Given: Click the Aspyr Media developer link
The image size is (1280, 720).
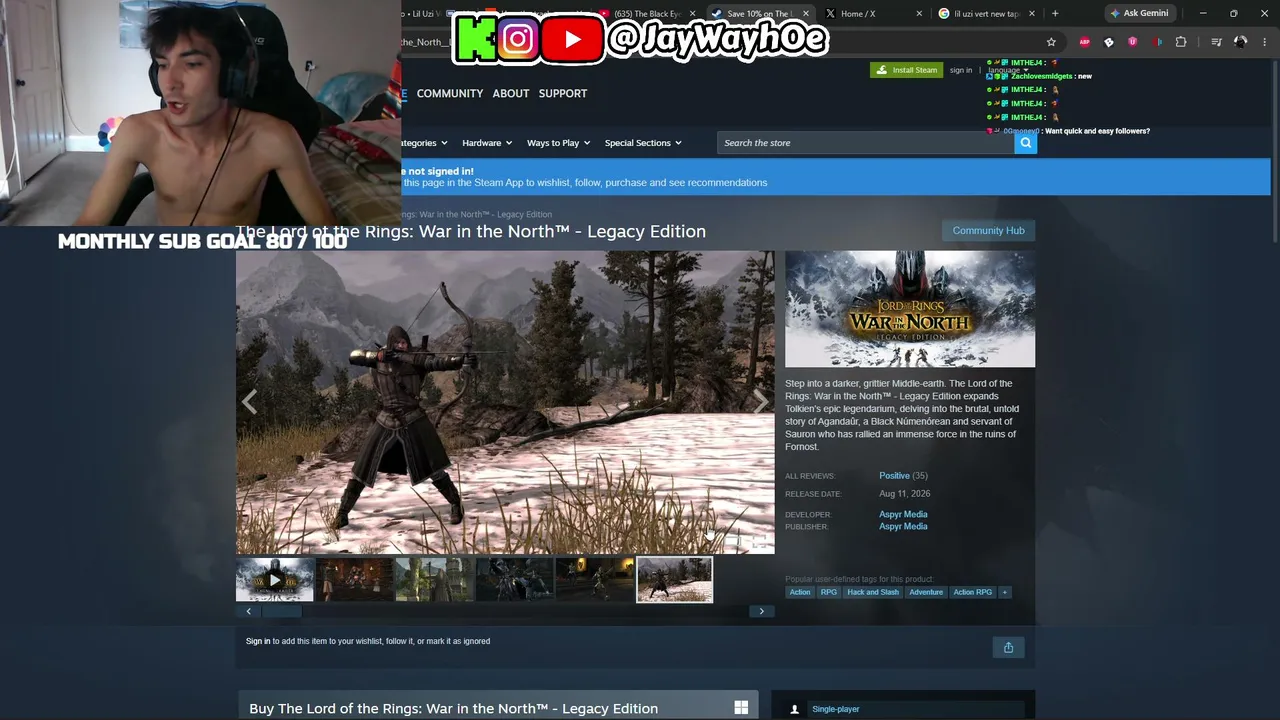Looking at the screenshot, I should pyautogui.click(x=903, y=514).
